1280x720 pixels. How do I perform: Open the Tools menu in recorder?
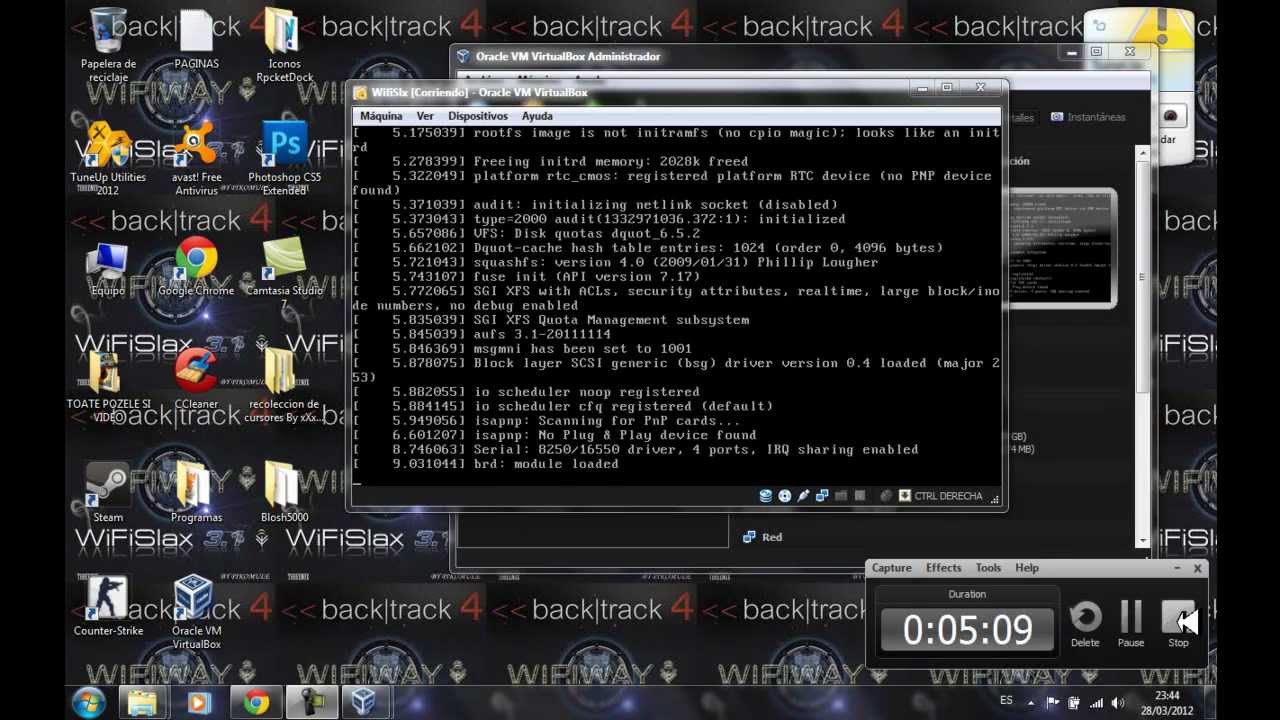click(x=988, y=568)
